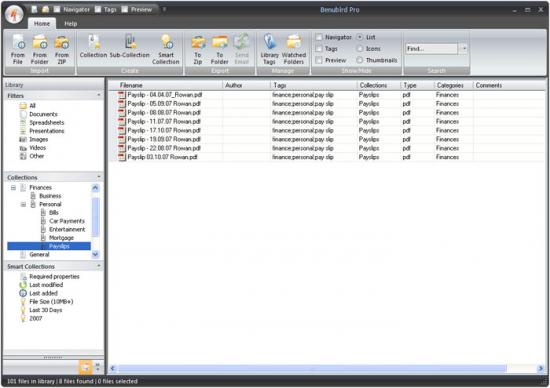This screenshot has width=550, height=388.
Task: Collapse the Collections panel section
Action: (99, 177)
